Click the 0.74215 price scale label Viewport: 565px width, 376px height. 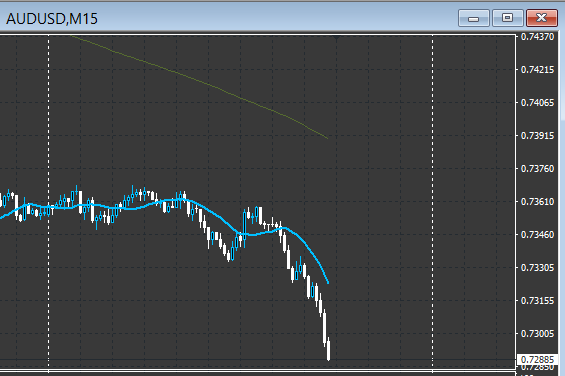pyautogui.click(x=537, y=70)
